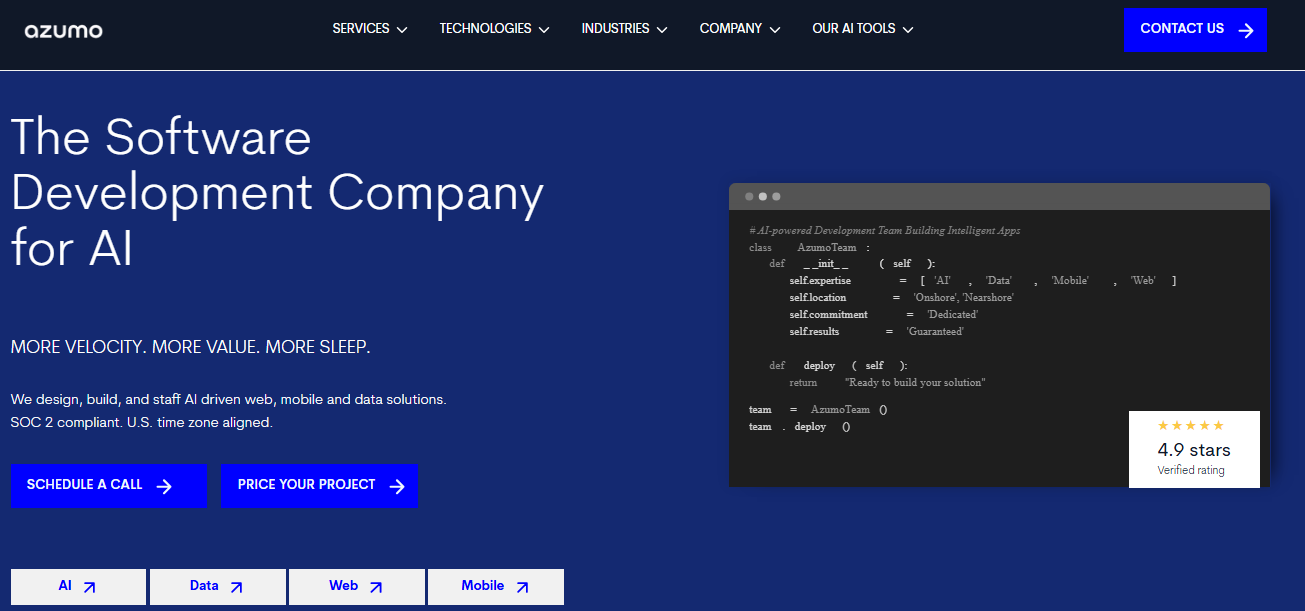This screenshot has width=1305, height=611.
Task: Click the AI-powered Development Team comment line
Action: click(x=885, y=230)
